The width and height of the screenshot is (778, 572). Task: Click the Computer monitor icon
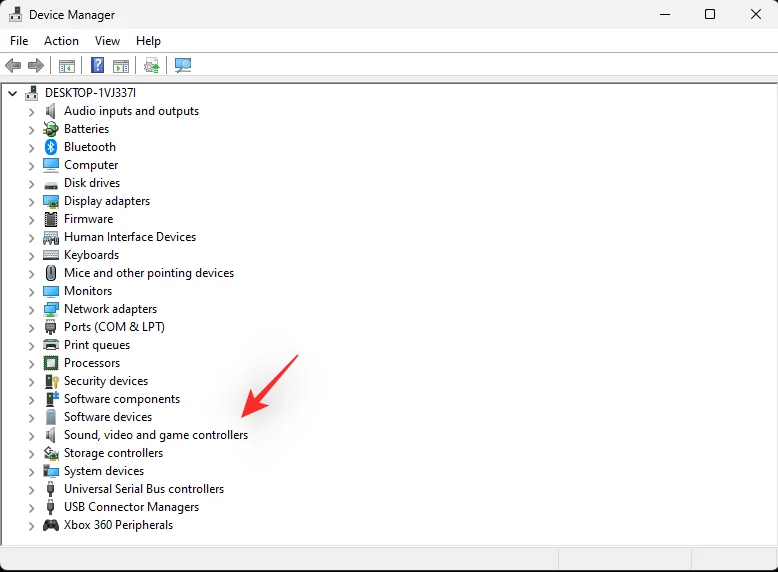[x=51, y=165]
